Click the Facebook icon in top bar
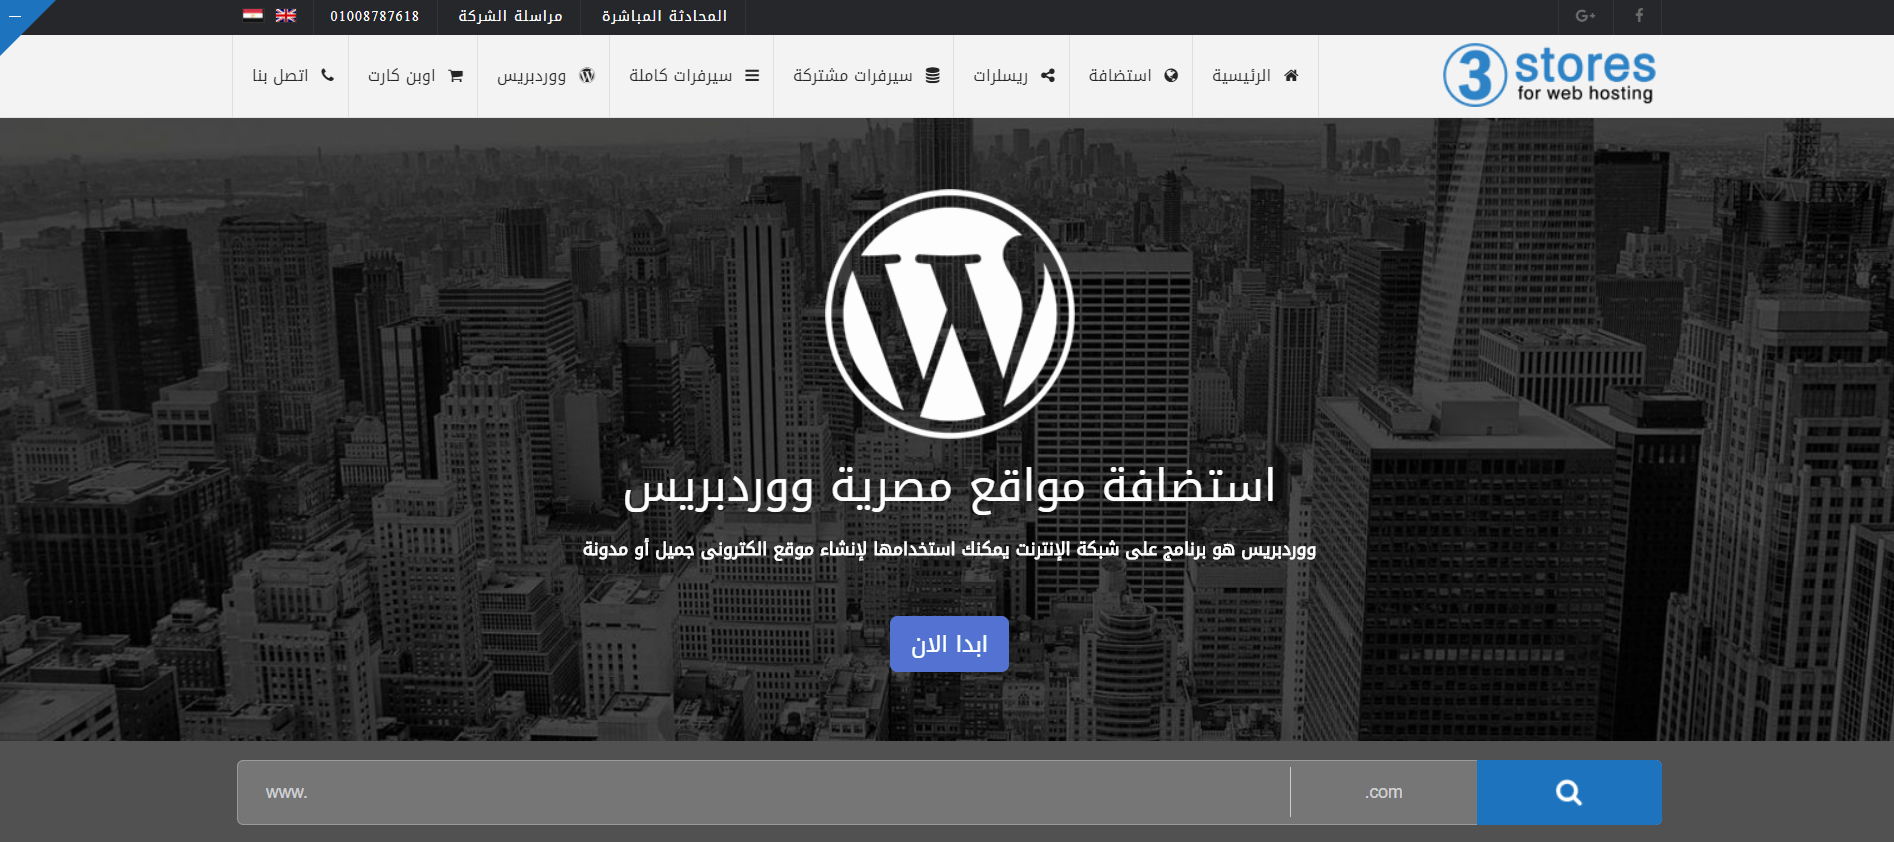The image size is (1894, 842). point(1638,16)
